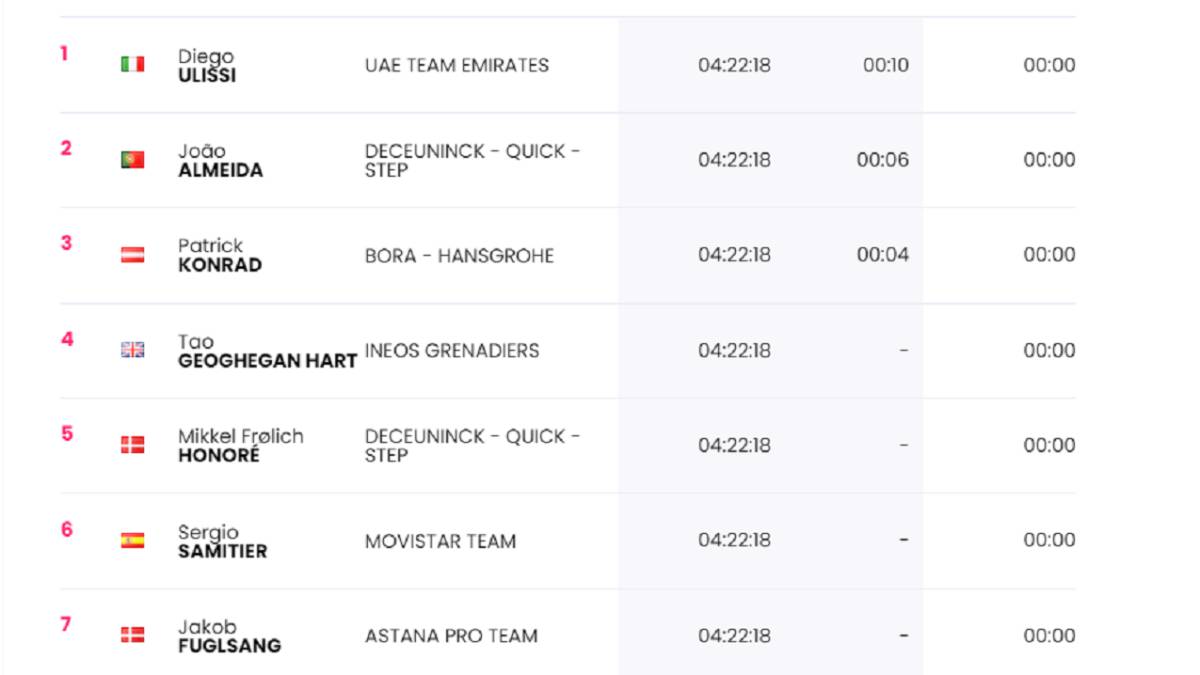Image resolution: width=1200 pixels, height=675 pixels.
Task: Click the Danish flag icon beside Mikkel Frølich Honoré
Action: coord(132,445)
